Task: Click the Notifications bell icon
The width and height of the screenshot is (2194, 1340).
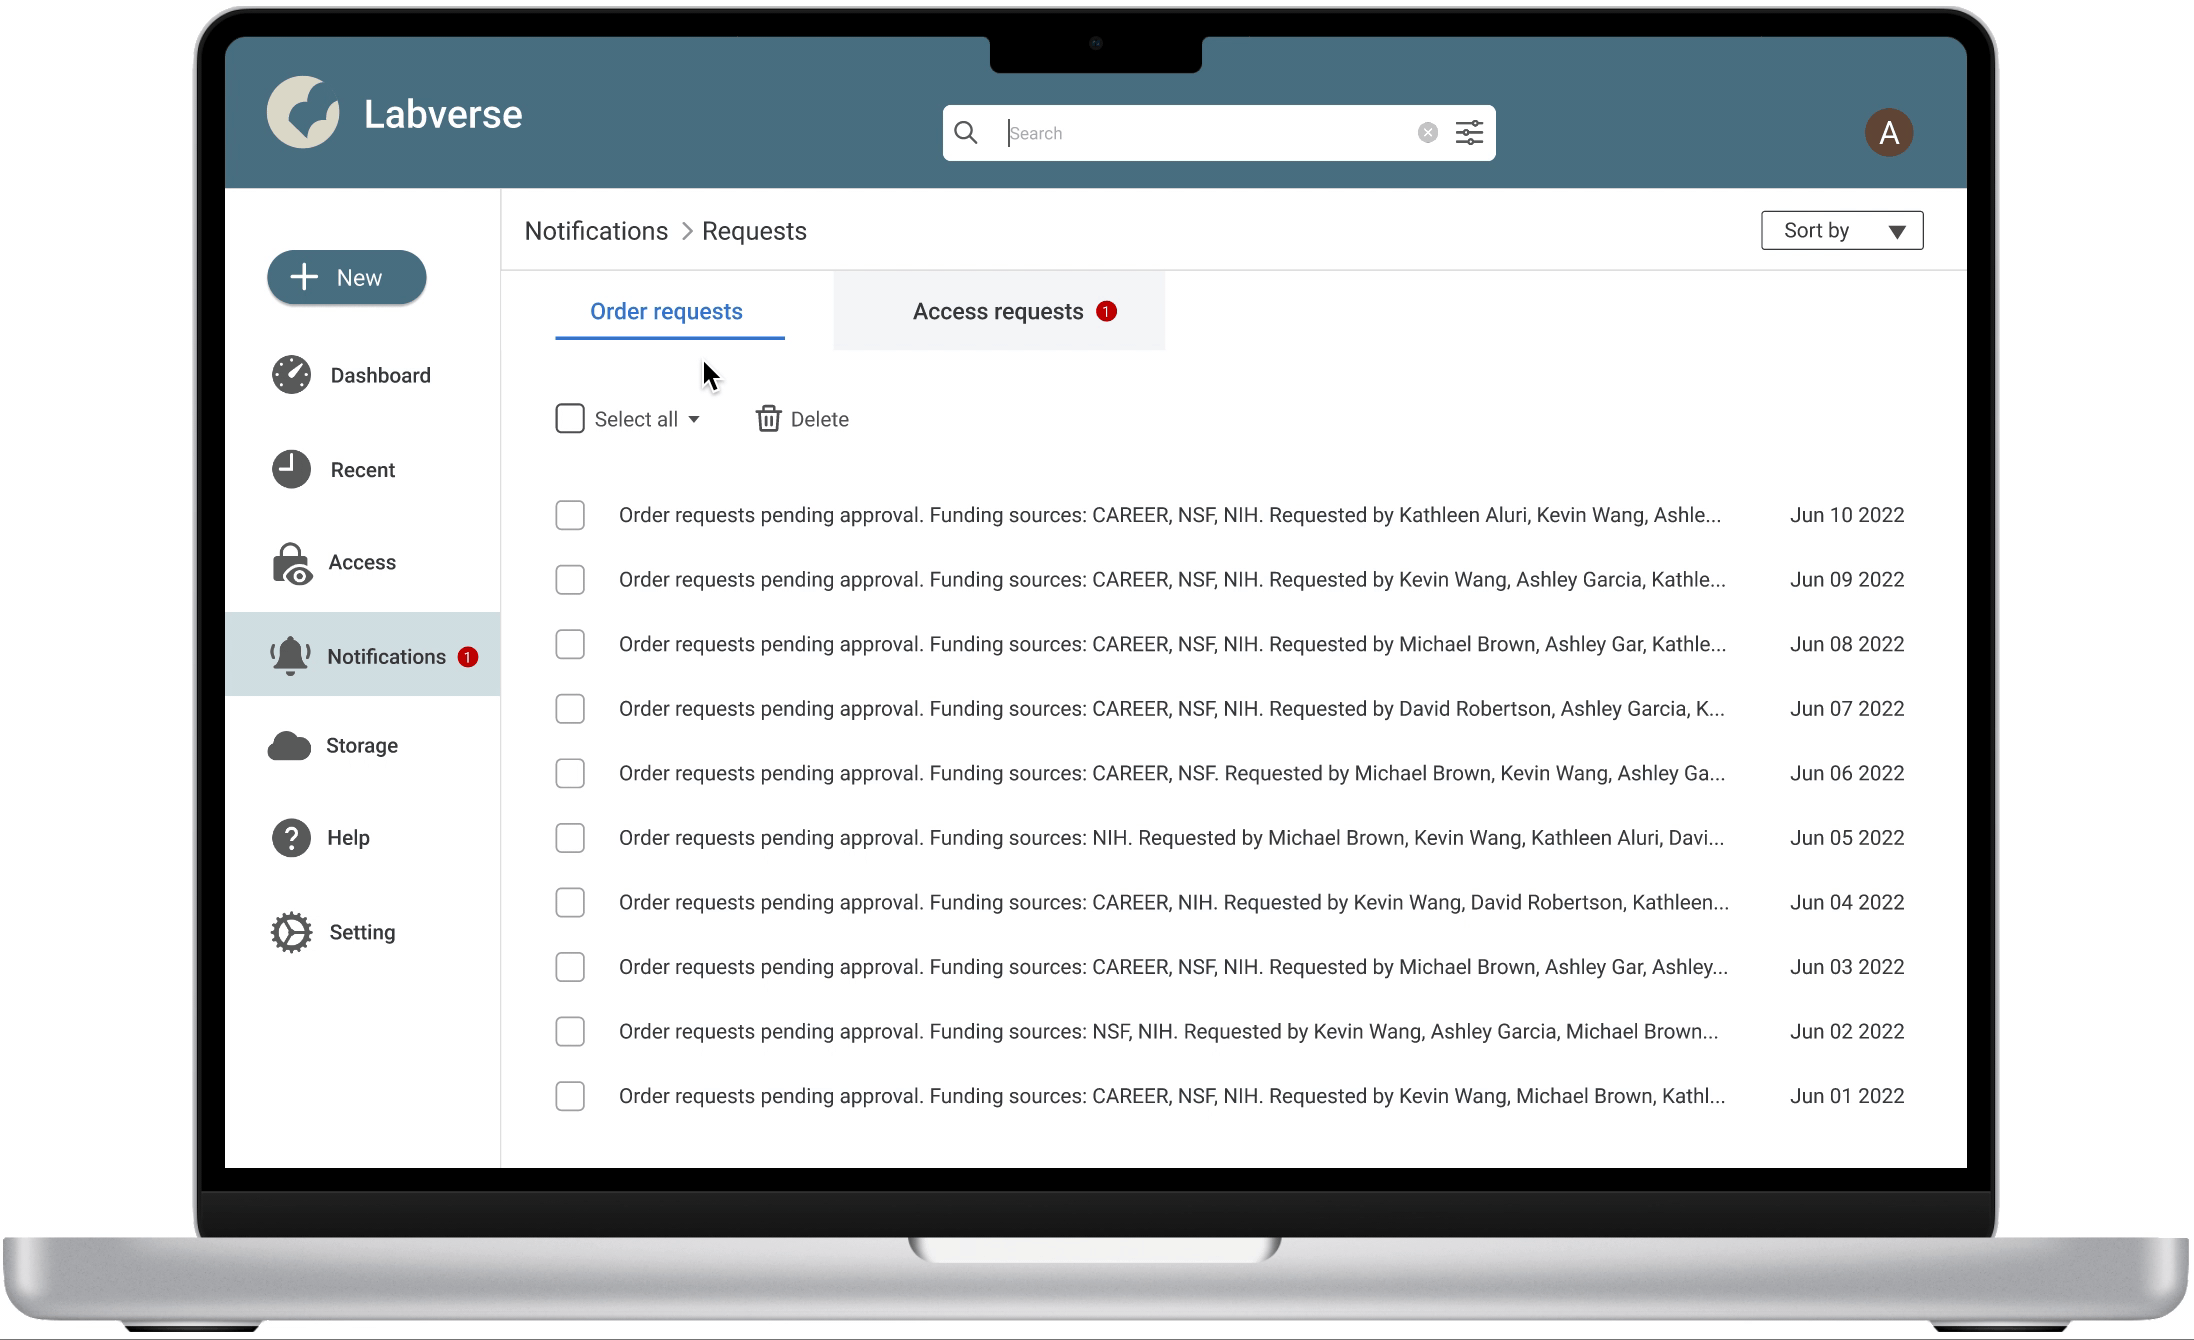Action: point(290,655)
